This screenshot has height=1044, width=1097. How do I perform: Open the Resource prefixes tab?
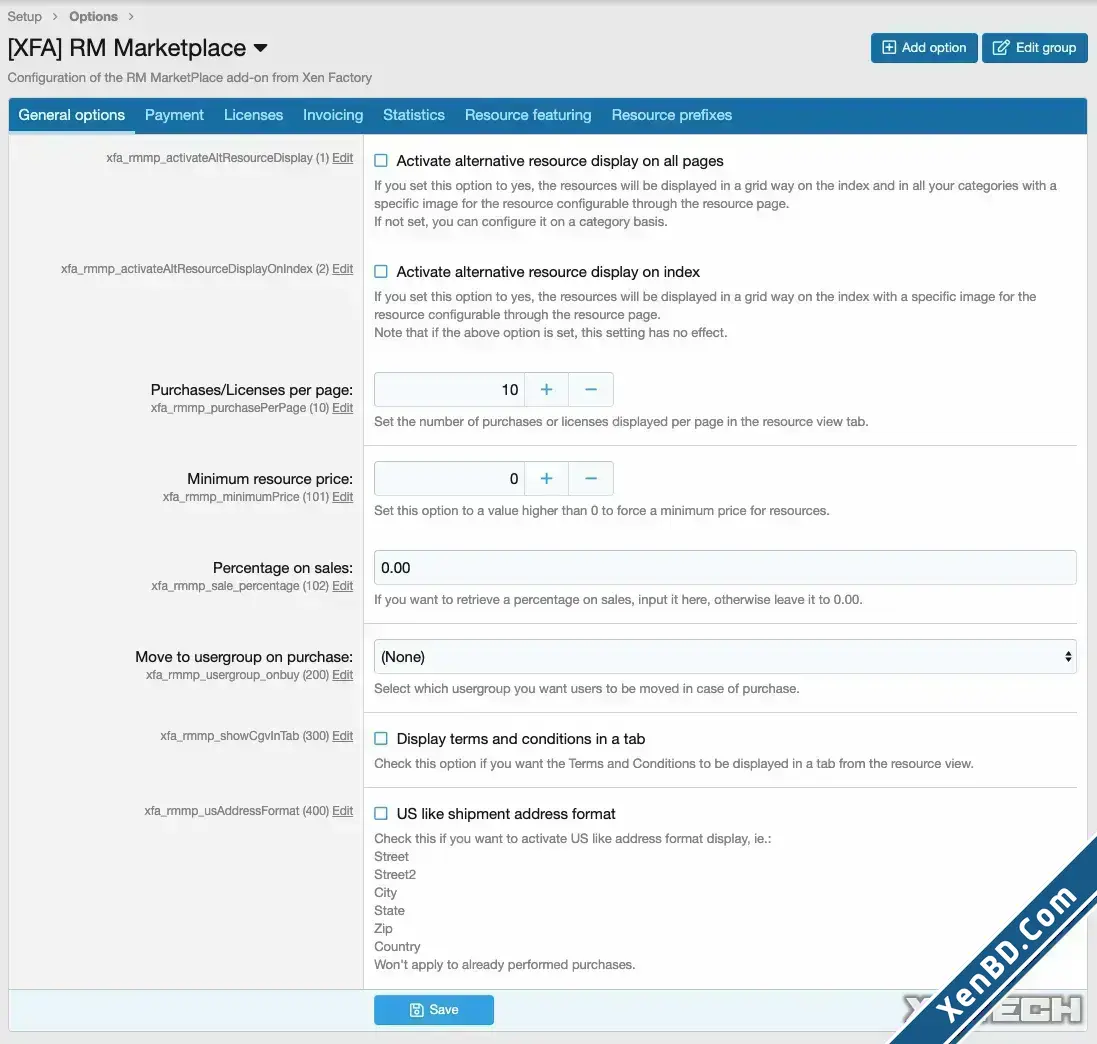coord(672,115)
